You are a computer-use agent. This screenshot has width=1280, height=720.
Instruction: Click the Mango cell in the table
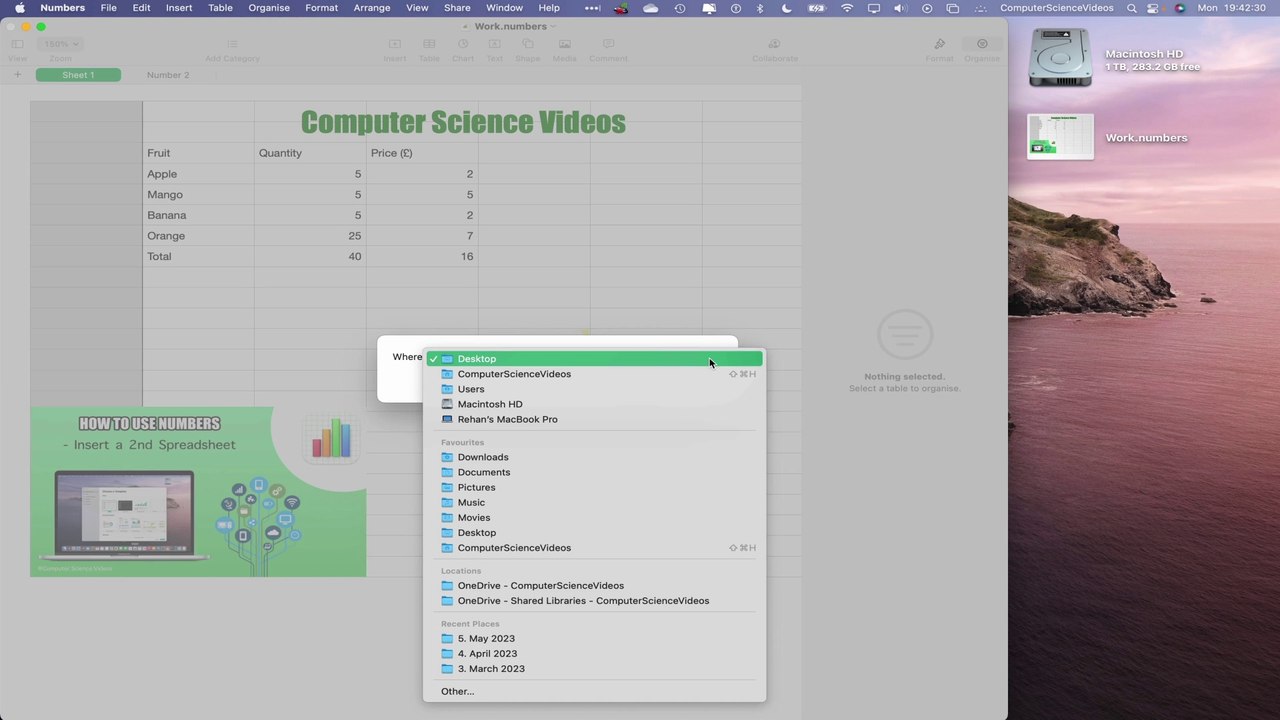pos(198,195)
